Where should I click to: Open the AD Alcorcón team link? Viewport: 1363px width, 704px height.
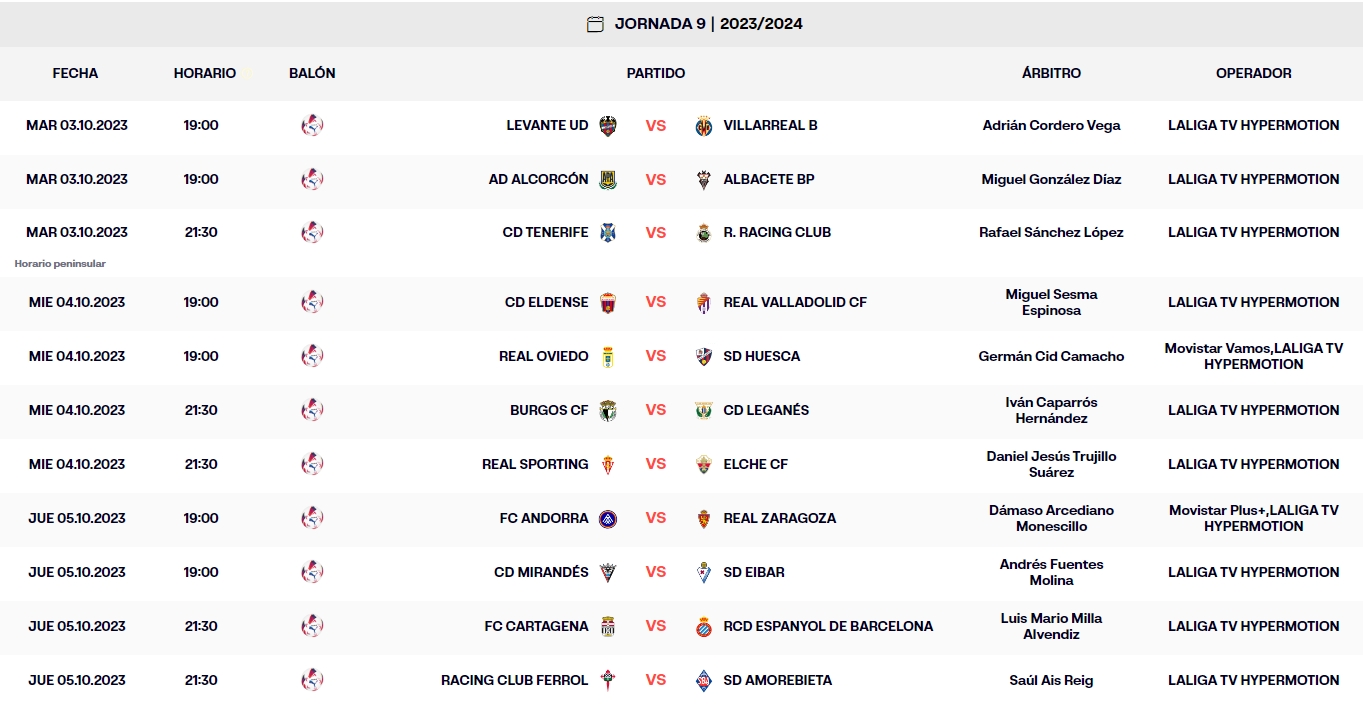point(538,180)
